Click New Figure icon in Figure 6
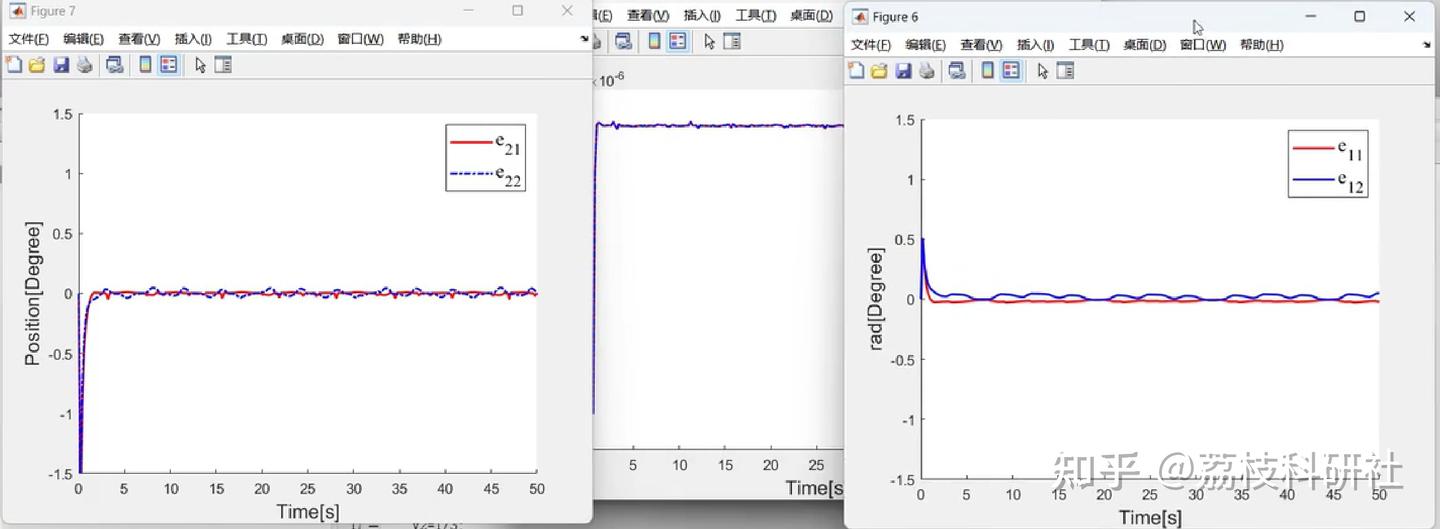The image size is (1440, 529). (x=856, y=70)
